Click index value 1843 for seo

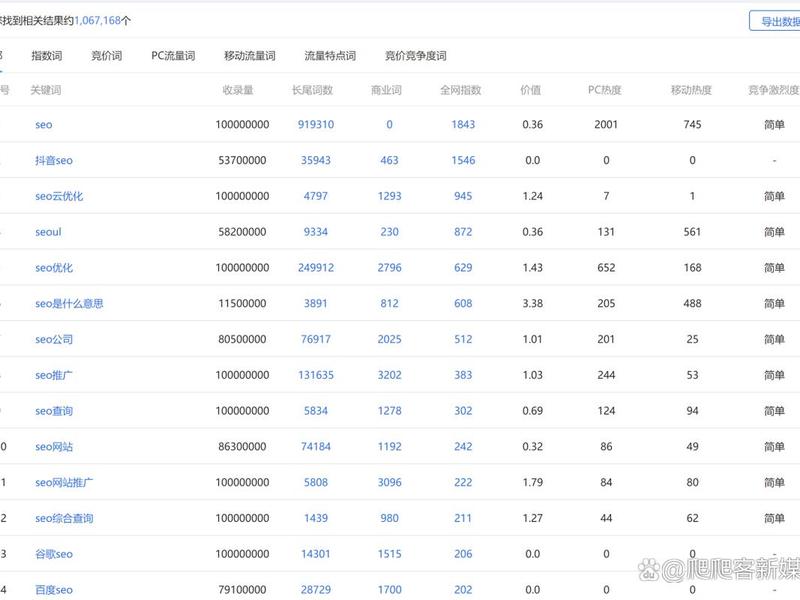(463, 124)
